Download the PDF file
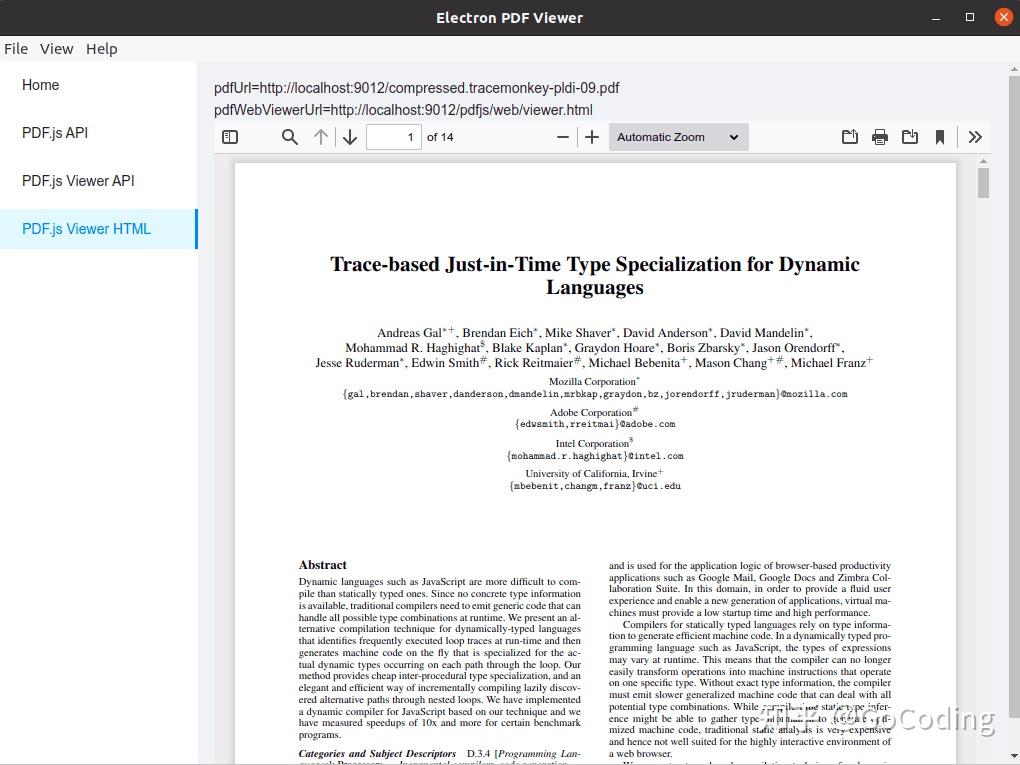Screen dimensions: 1020x765 pyautogui.click(x=910, y=137)
